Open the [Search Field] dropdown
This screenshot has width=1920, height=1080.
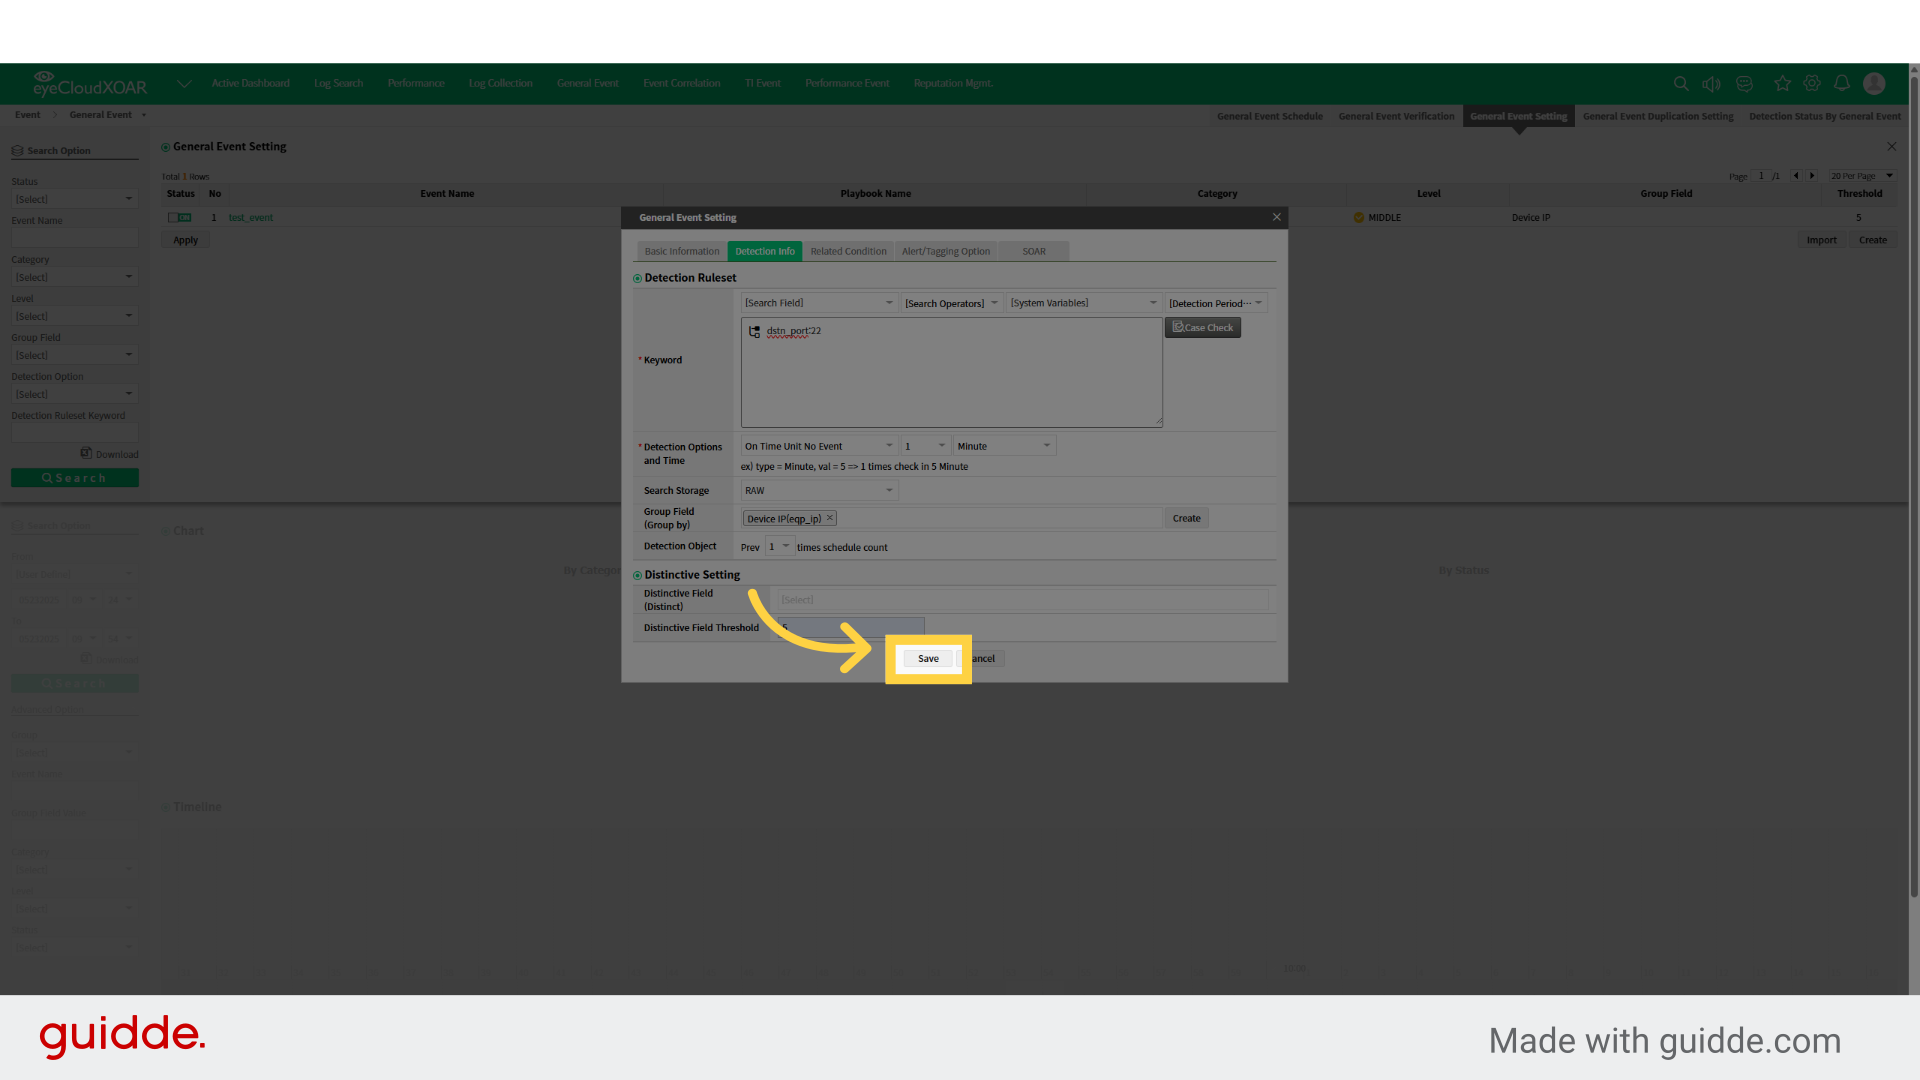pyautogui.click(x=818, y=302)
